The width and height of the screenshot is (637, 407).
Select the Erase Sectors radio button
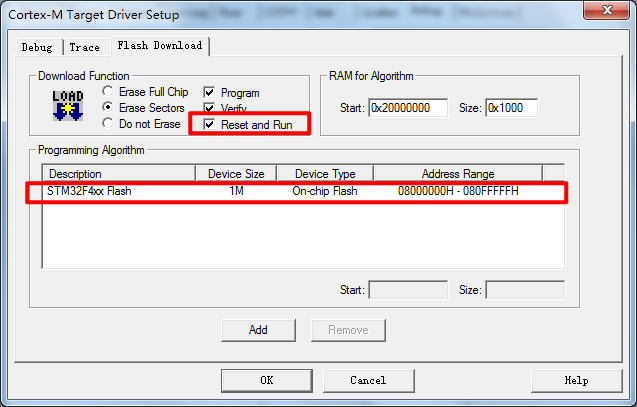[x=107, y=108]
